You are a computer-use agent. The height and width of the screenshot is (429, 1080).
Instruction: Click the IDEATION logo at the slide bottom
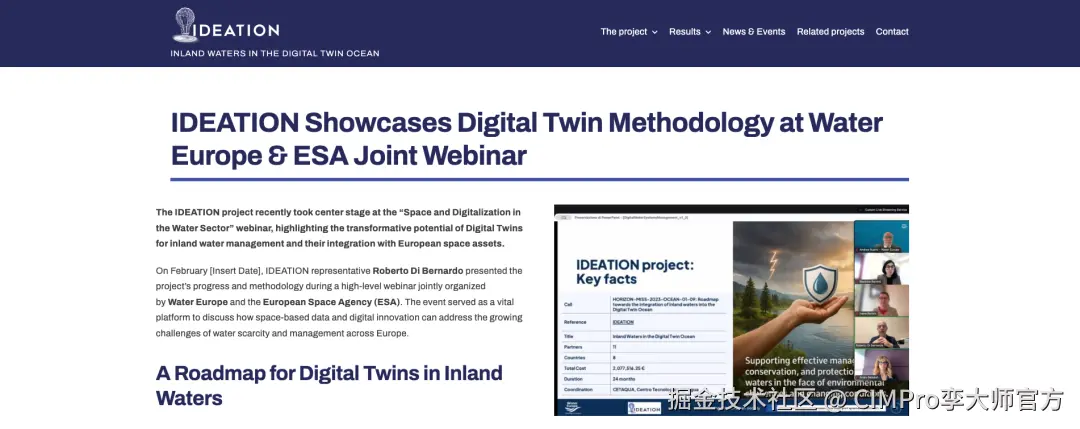pos(645,408)
